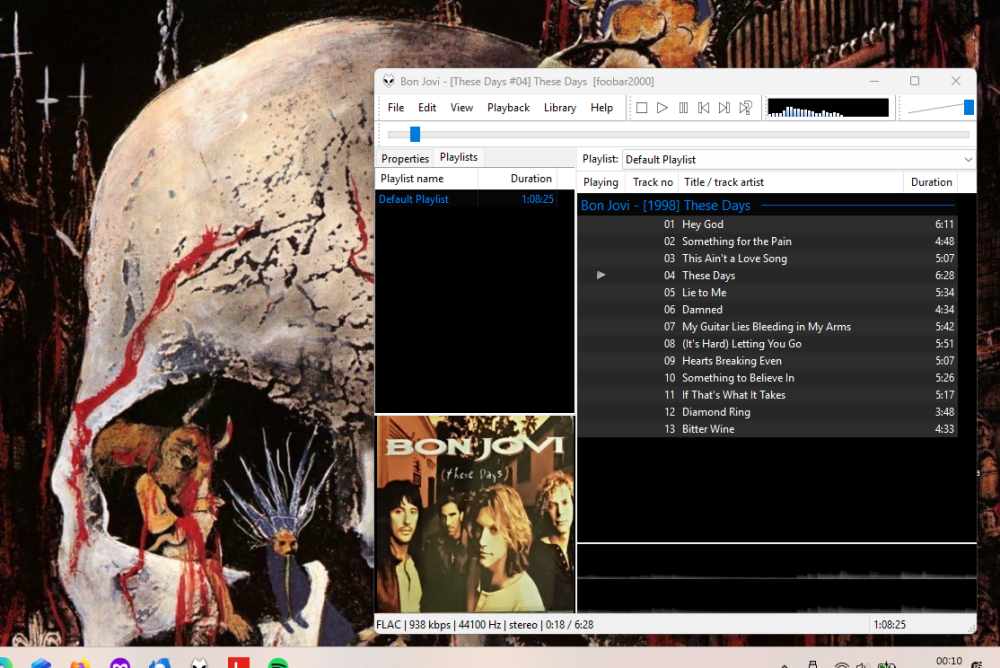The image size is (1000, 668).
Task: Skip to the next track
Action: (x=724, y=108)
